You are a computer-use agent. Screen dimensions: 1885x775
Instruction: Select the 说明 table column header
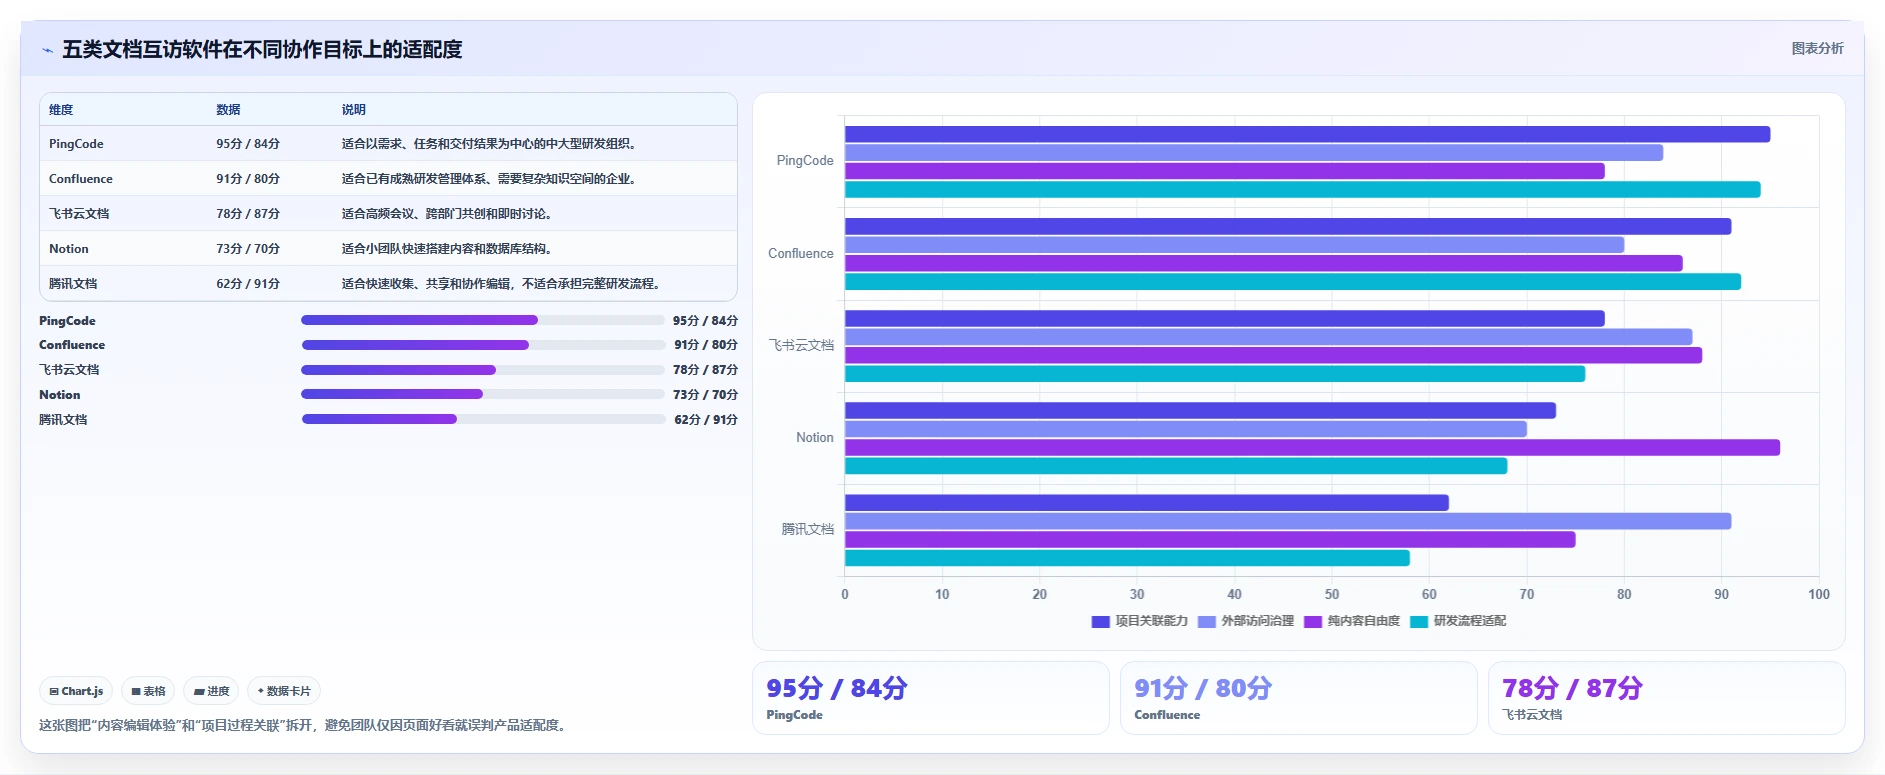pos(353,110)
